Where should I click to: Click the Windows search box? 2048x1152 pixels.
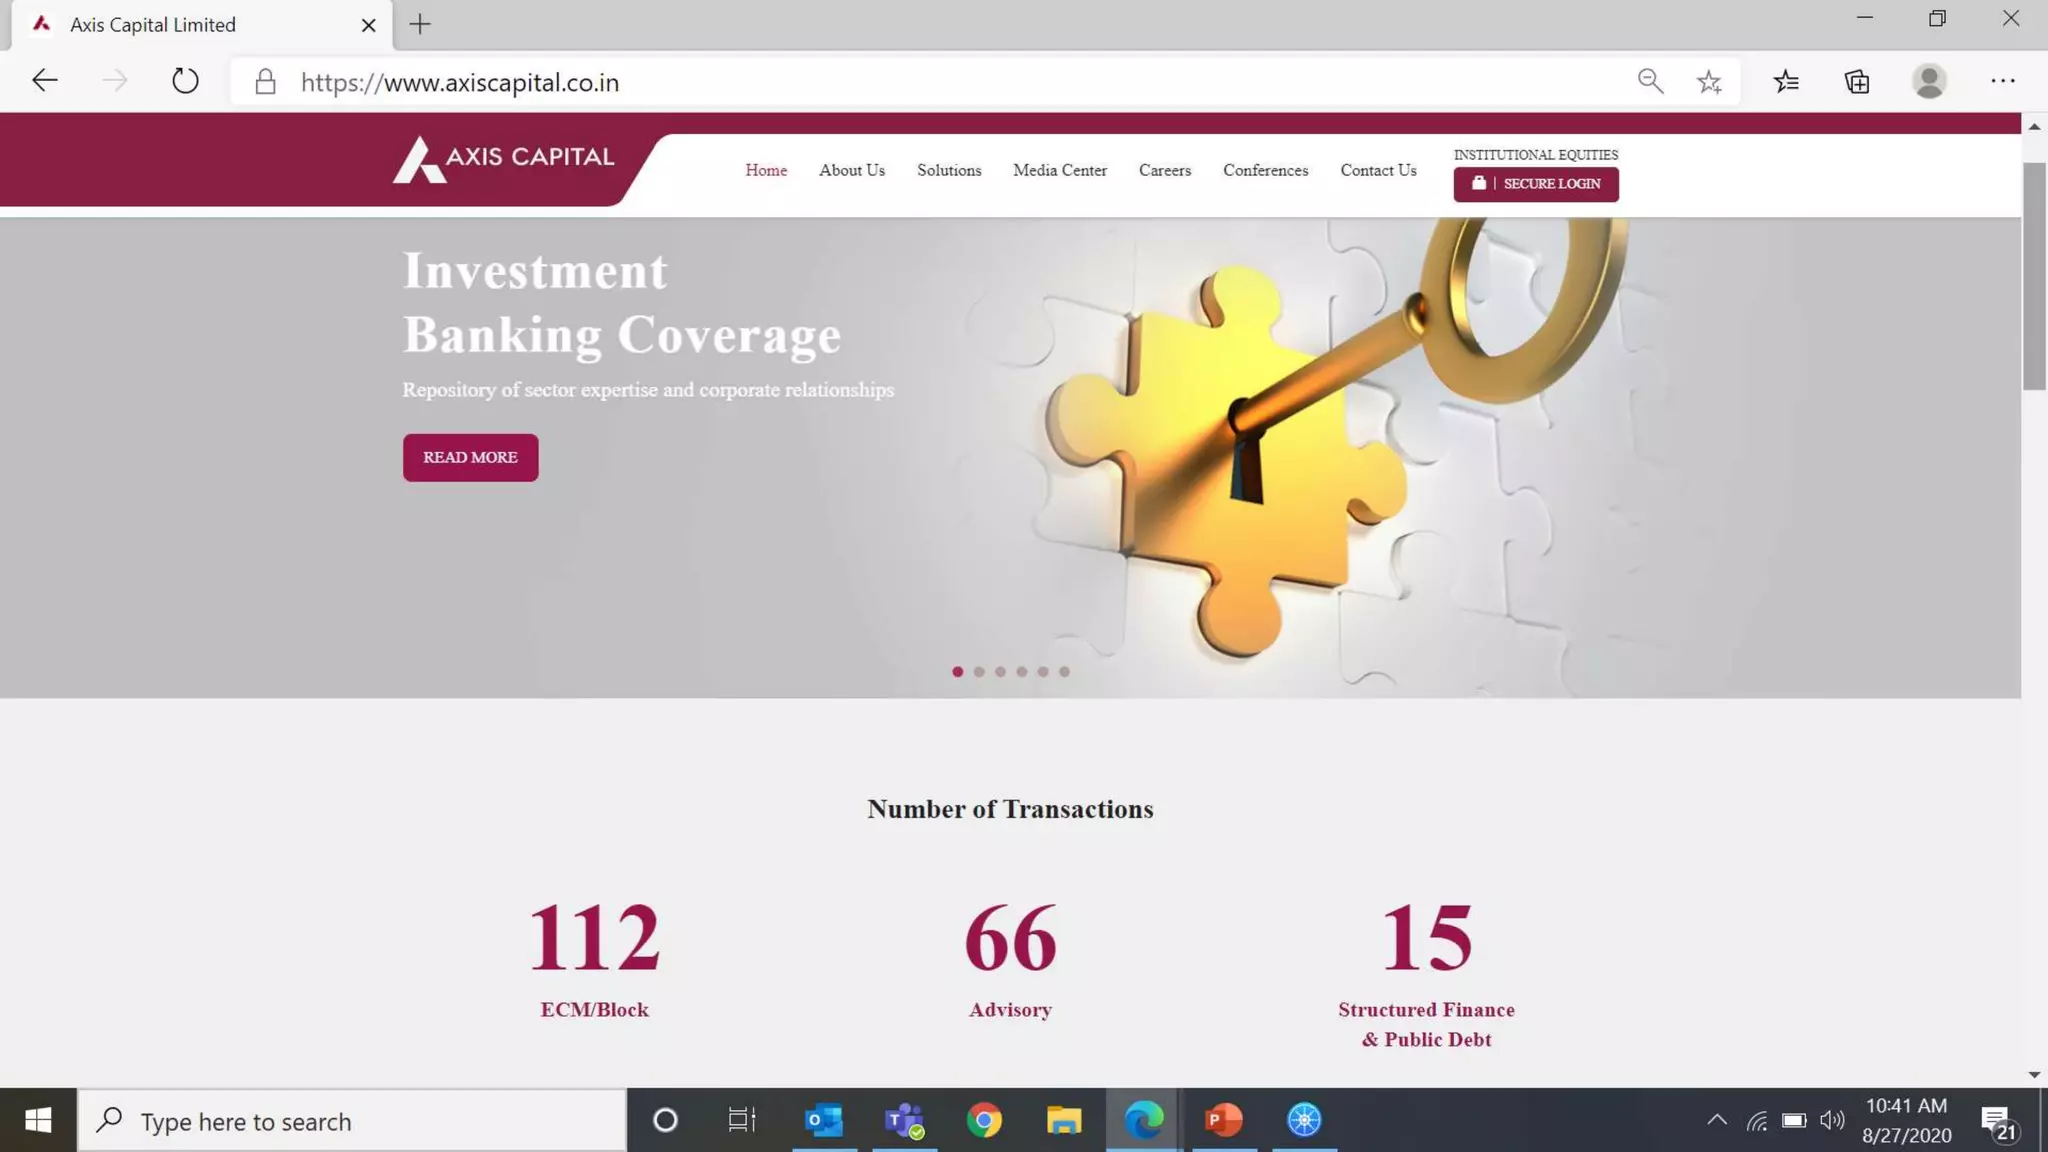(352, 1121)
